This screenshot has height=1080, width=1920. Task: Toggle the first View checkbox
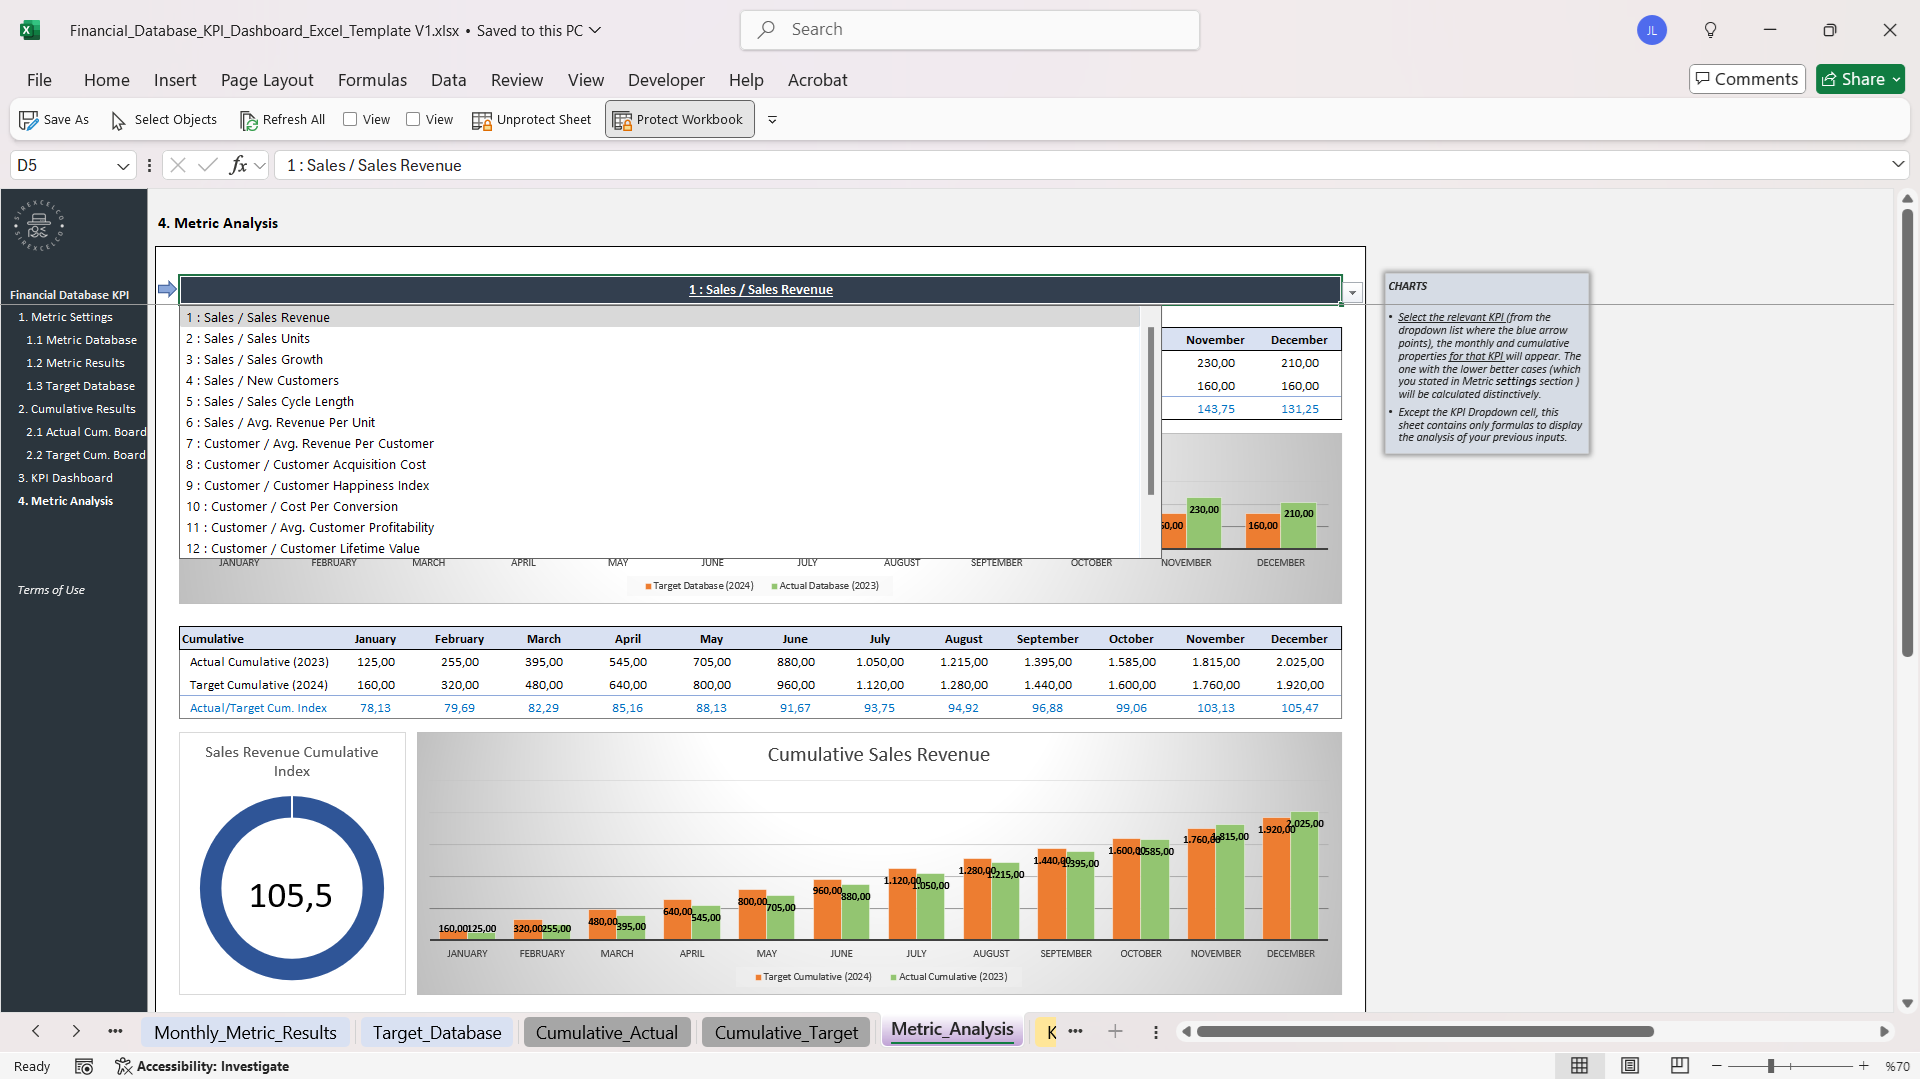point(350,119)
